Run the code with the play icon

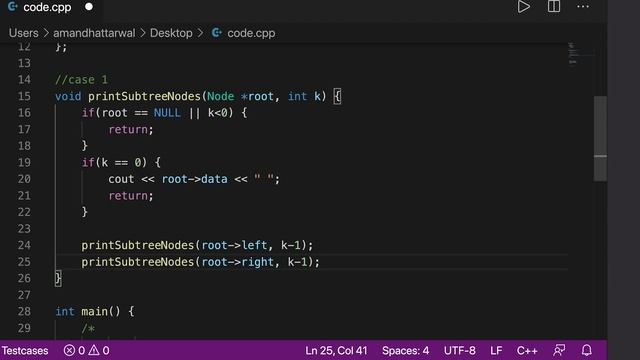(x=524, y=7)
